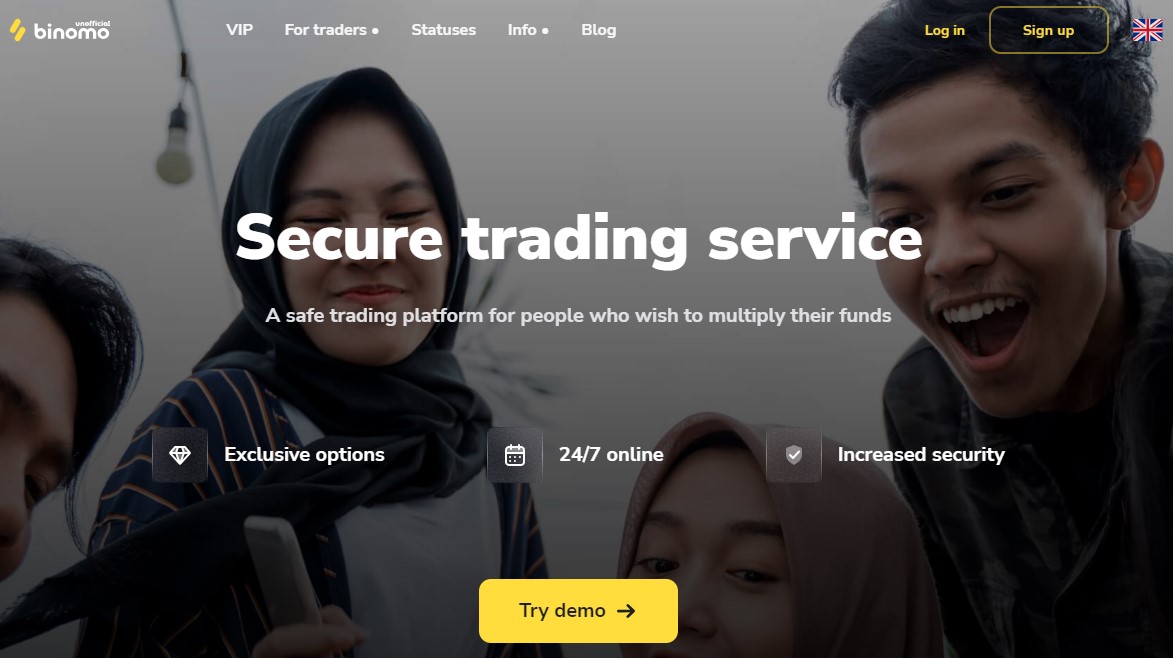The width and height of the screenshot is (1173, 658).
Task: Click the Secure trading service headline
Action: 578,239
